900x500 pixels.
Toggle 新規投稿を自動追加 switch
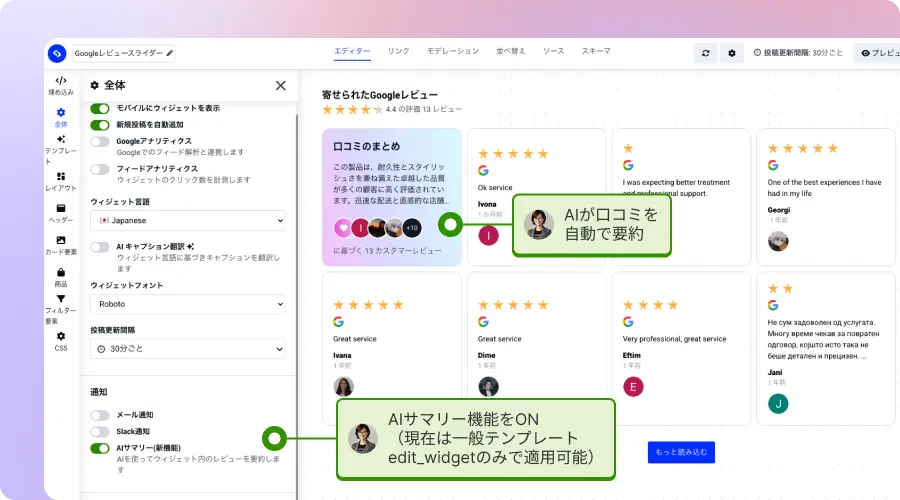pyautogui.click(x=100, y=125)
